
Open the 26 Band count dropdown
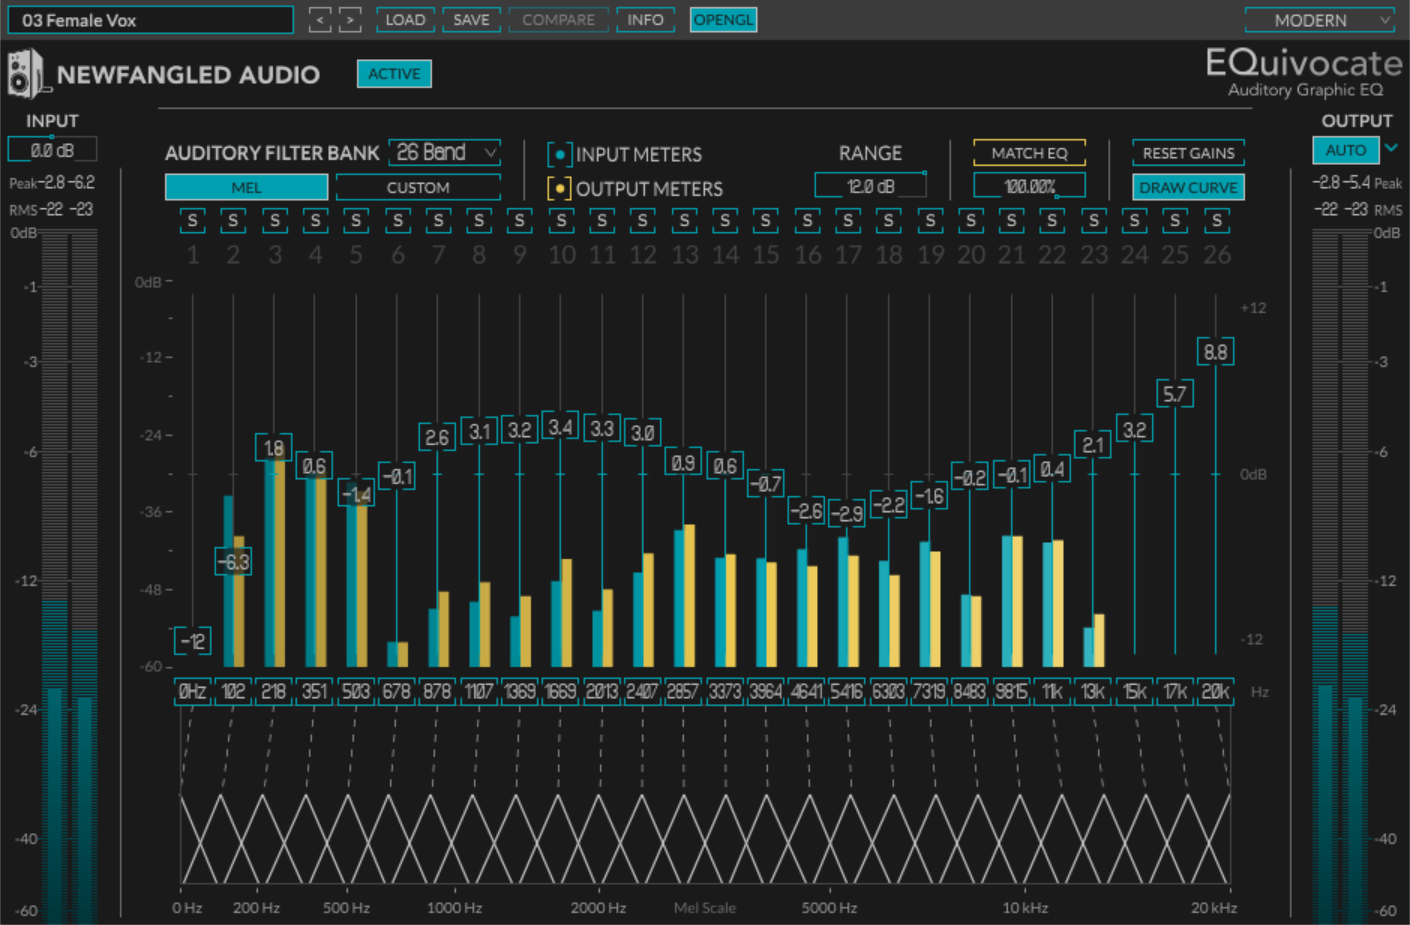(x=444, y=152)
